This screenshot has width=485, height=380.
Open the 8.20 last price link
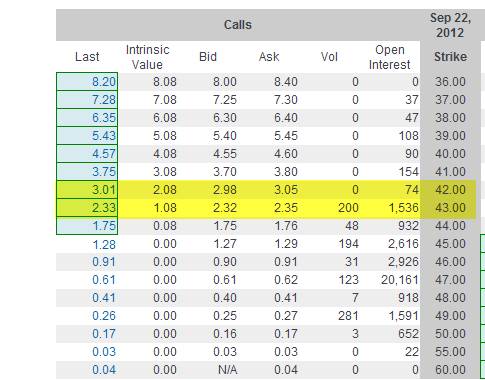pos(104,82)
